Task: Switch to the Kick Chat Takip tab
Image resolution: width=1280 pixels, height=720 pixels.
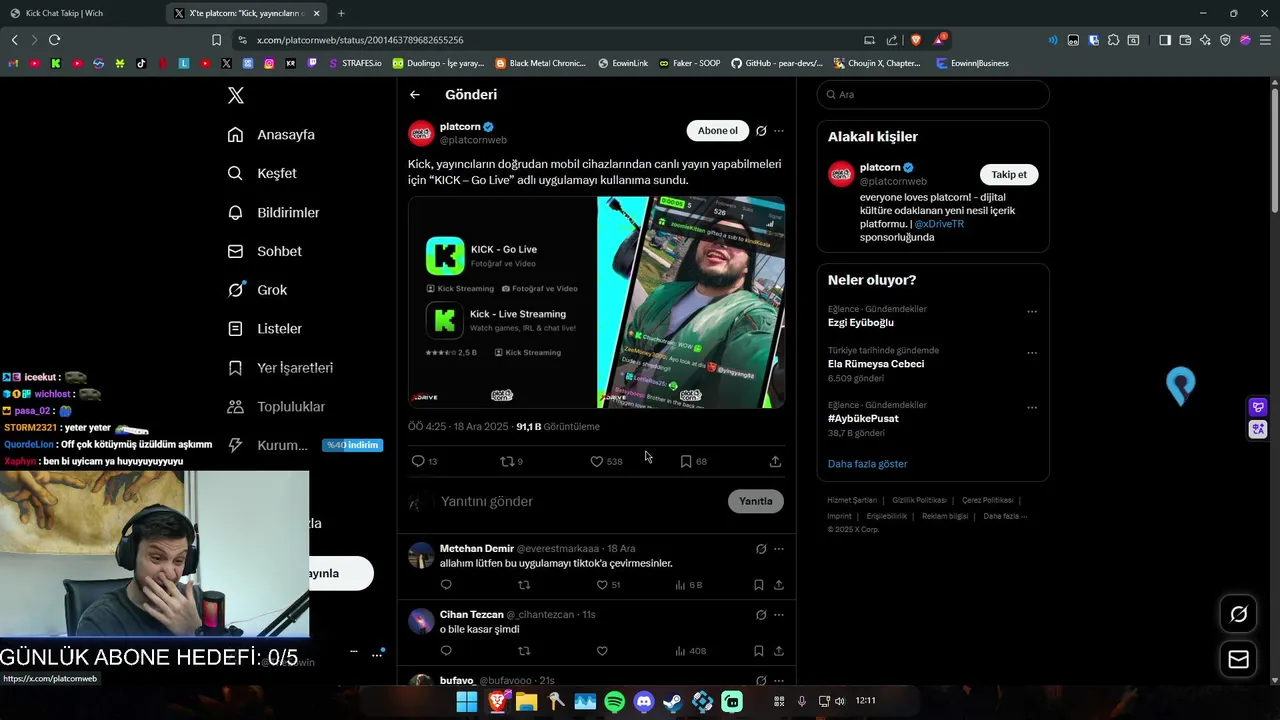Action: coord(81,13)
